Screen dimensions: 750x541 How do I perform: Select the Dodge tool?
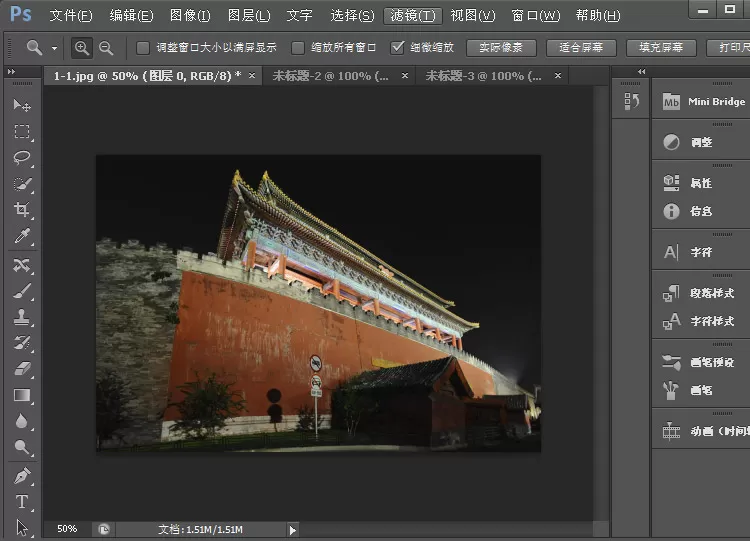pos(22,447)
